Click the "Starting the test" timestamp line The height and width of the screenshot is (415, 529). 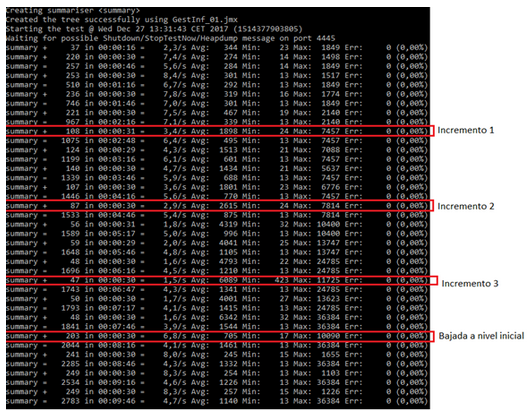[x=154, y=29]
